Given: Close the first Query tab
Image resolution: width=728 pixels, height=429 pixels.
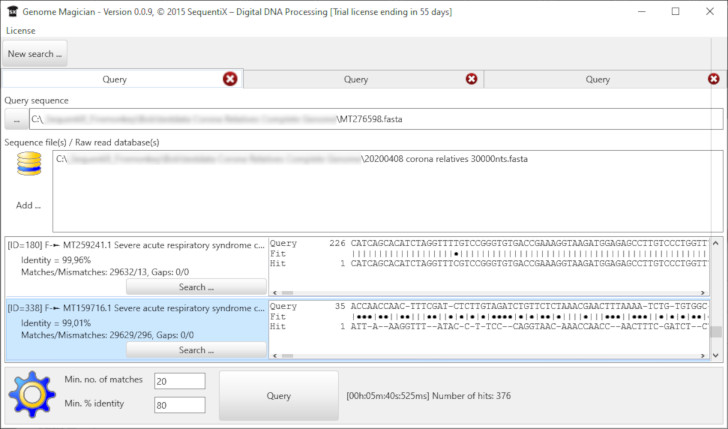Looking at the screenshot, I should click(x=230, y=79).
